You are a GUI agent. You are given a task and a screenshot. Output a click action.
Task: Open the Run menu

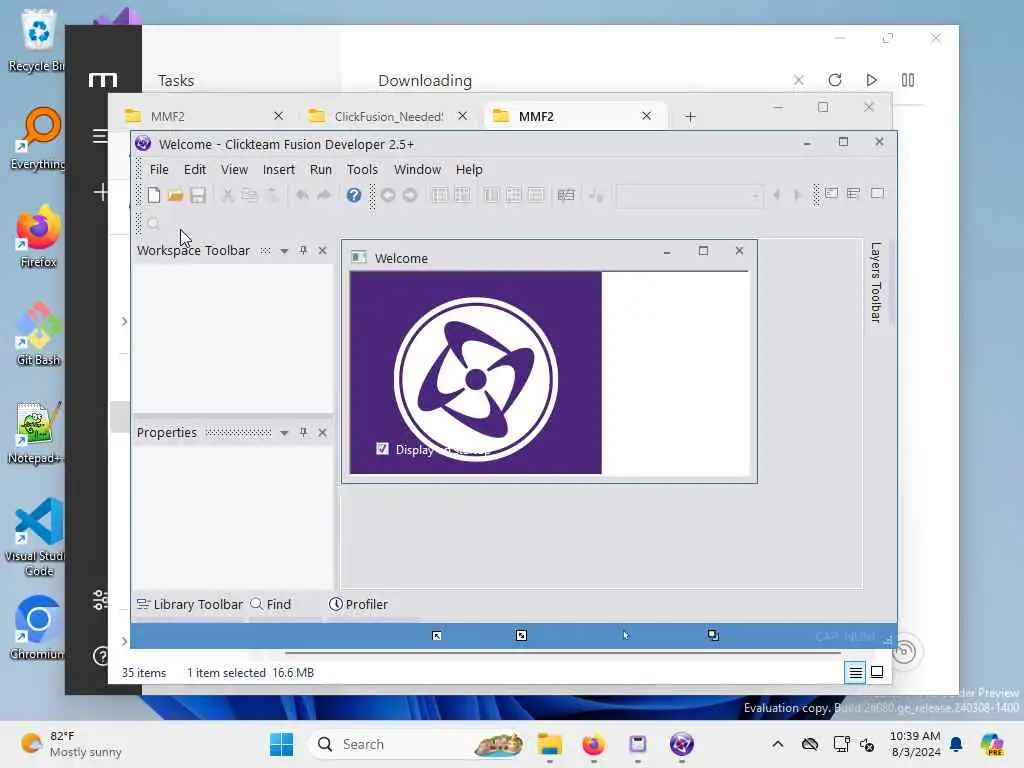coord(321,169)
